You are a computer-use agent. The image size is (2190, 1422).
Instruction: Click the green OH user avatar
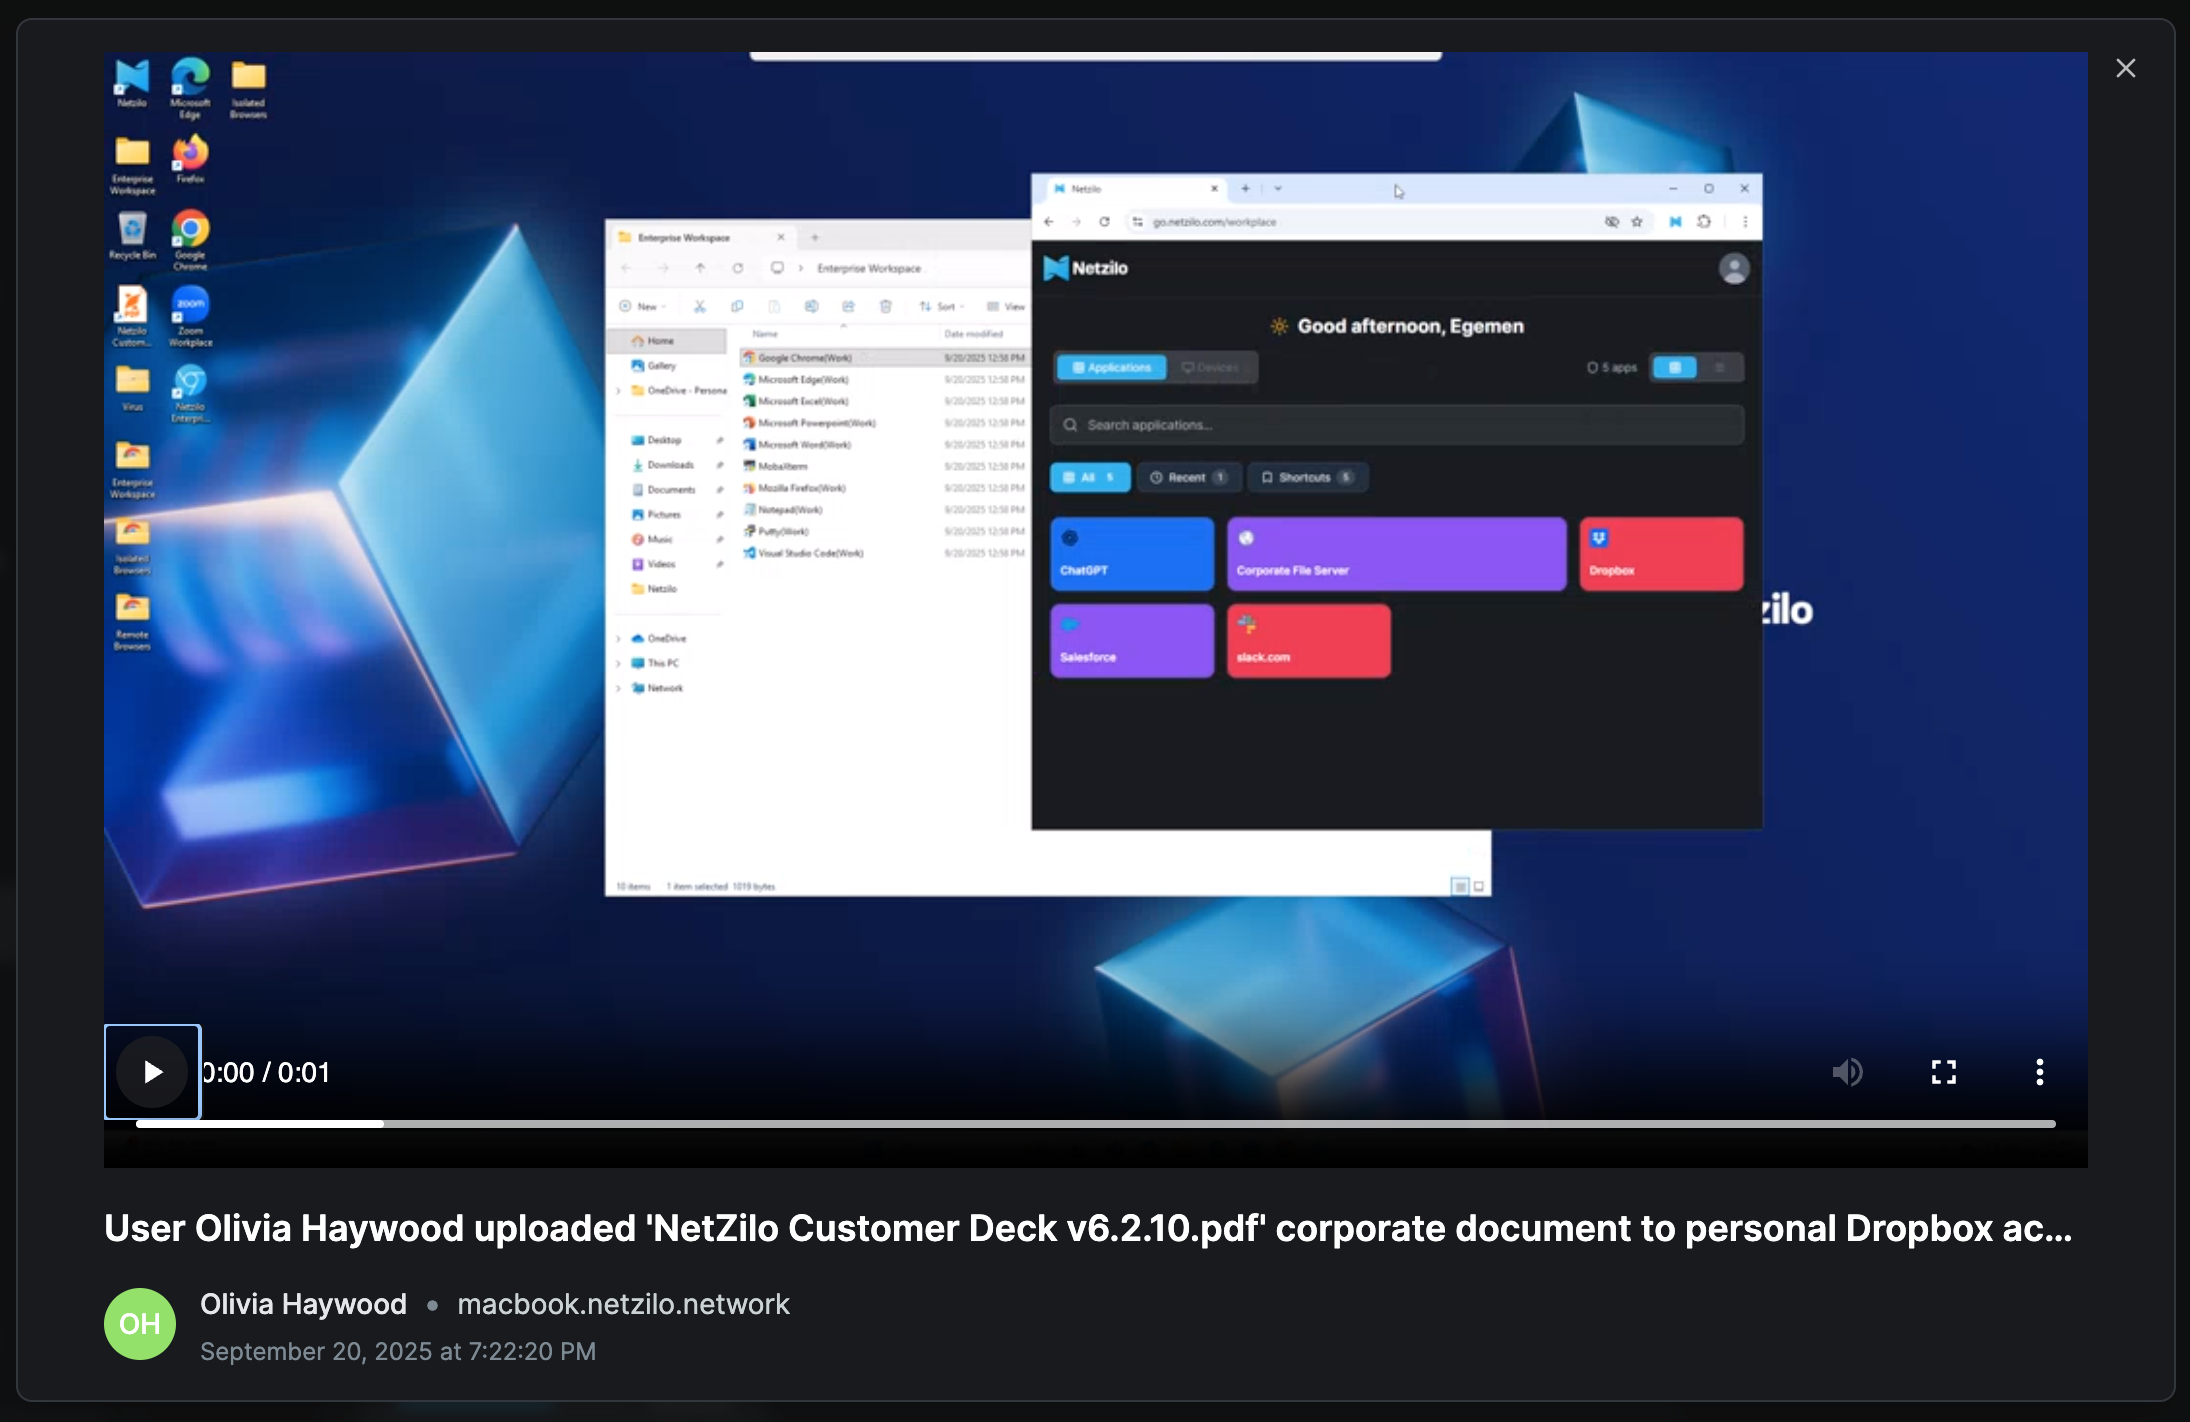[140, 1324]
